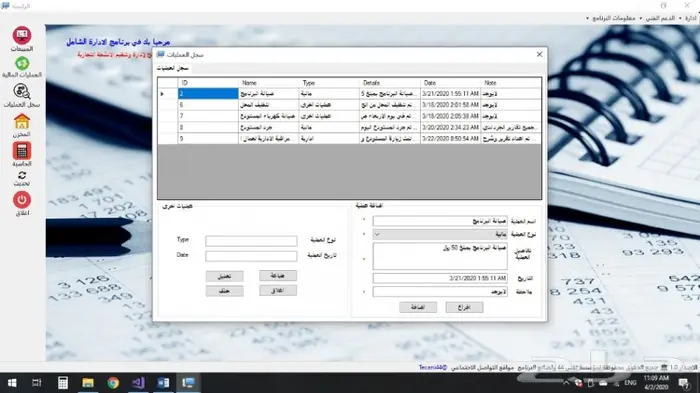Screen dimensions: 700x393
Task: Open Windows Start menu
Action: point(12,383)
